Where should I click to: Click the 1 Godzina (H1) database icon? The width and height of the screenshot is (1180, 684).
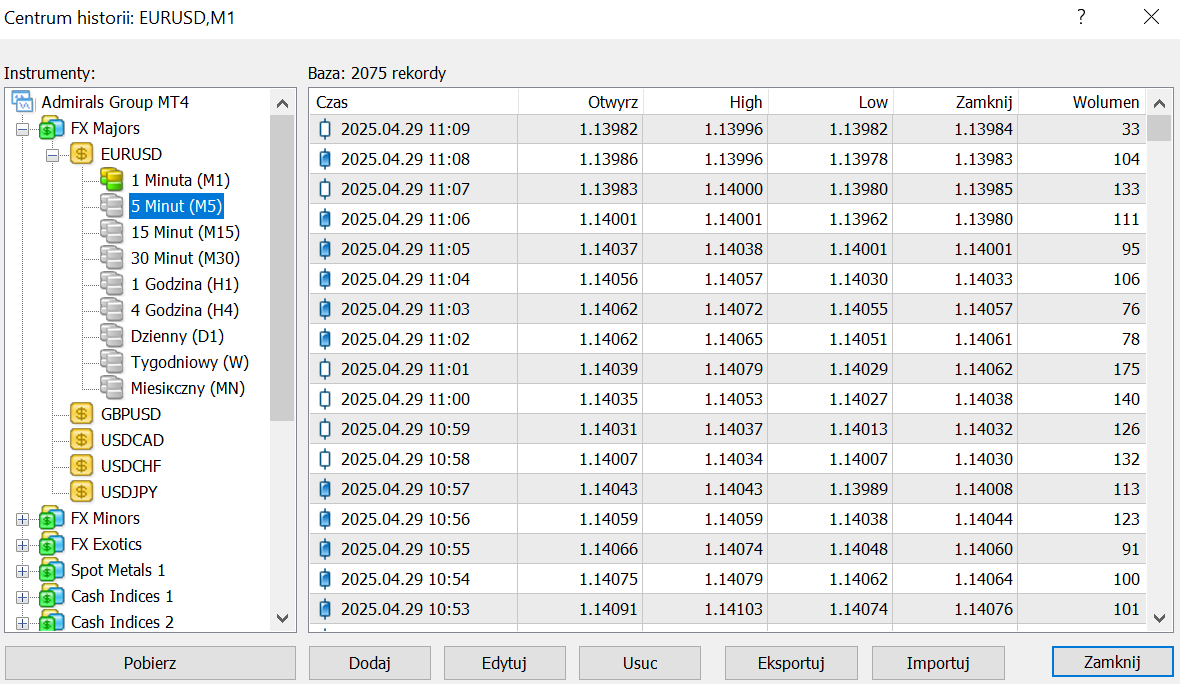tap(111, 284)
